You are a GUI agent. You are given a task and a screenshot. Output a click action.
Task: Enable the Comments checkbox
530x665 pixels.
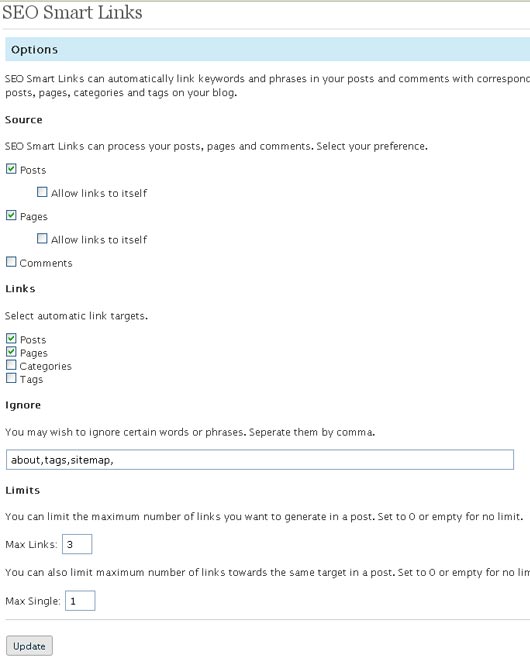tap(11, 262)
